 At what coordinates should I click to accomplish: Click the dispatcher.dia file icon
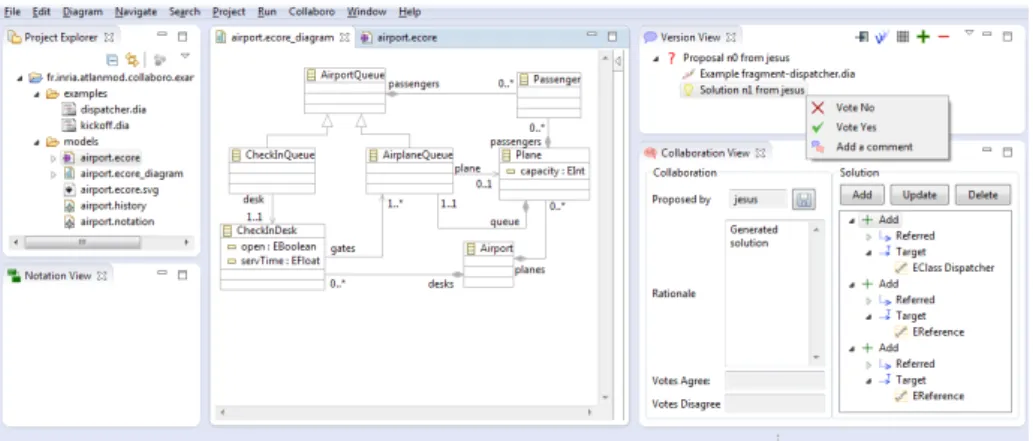pyautogui.click(x=68, y=109)
